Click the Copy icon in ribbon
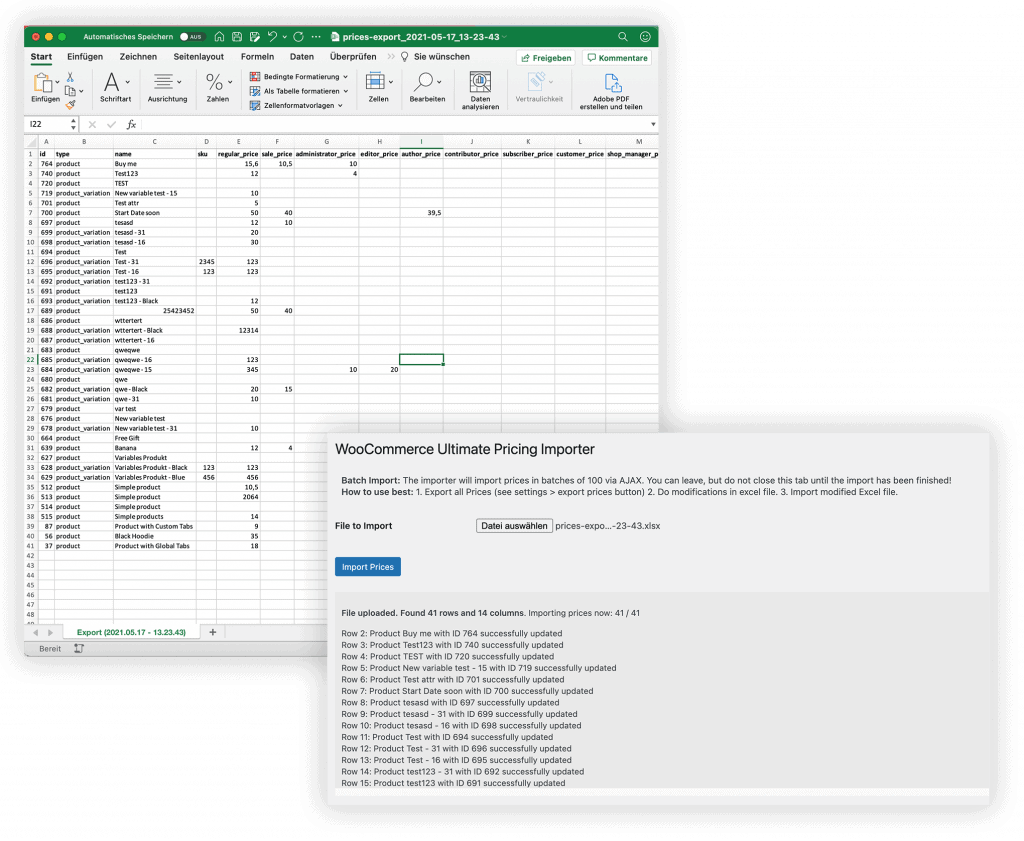Viewport: 1024px width, 841px height. pos(70,91)
